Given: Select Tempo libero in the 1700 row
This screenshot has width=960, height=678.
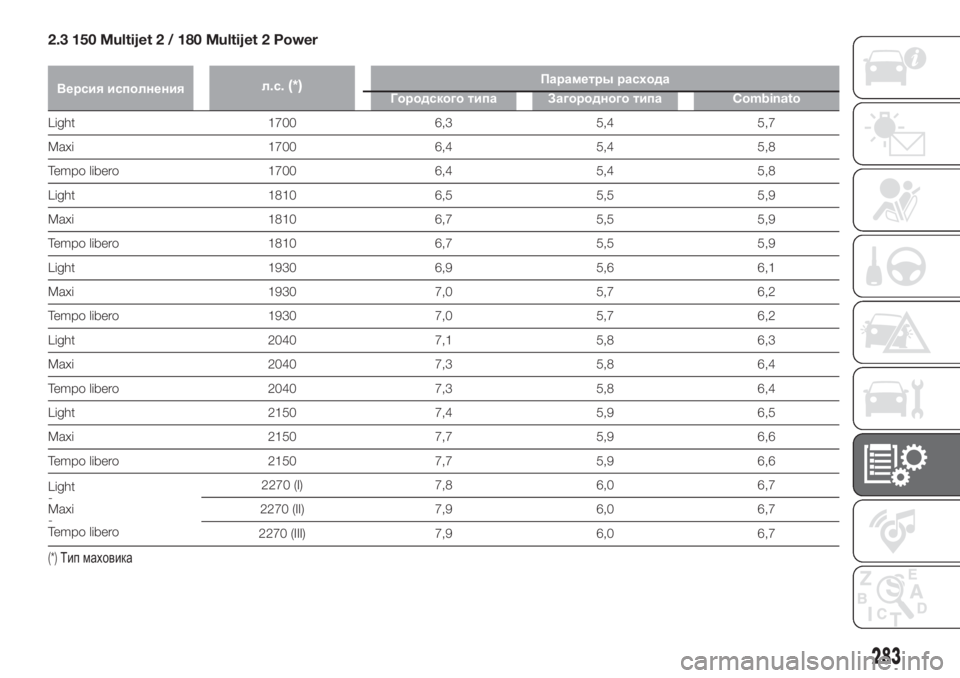Looking at the screenshot, I should coord(83,171).
